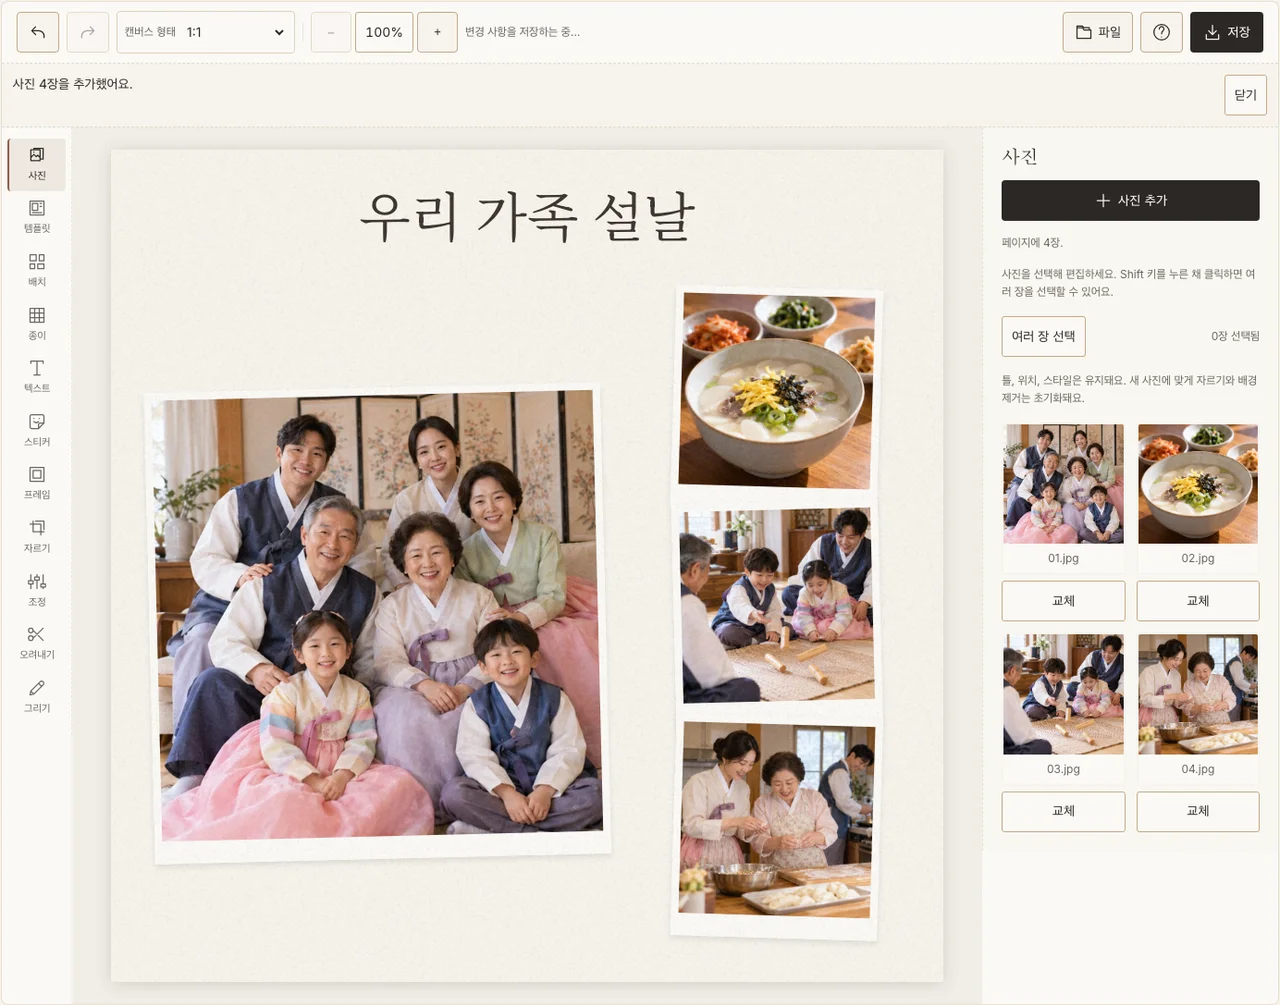
Task: Click the 저장 save button
Action: pyautogui.click(x=1227, y=32)
